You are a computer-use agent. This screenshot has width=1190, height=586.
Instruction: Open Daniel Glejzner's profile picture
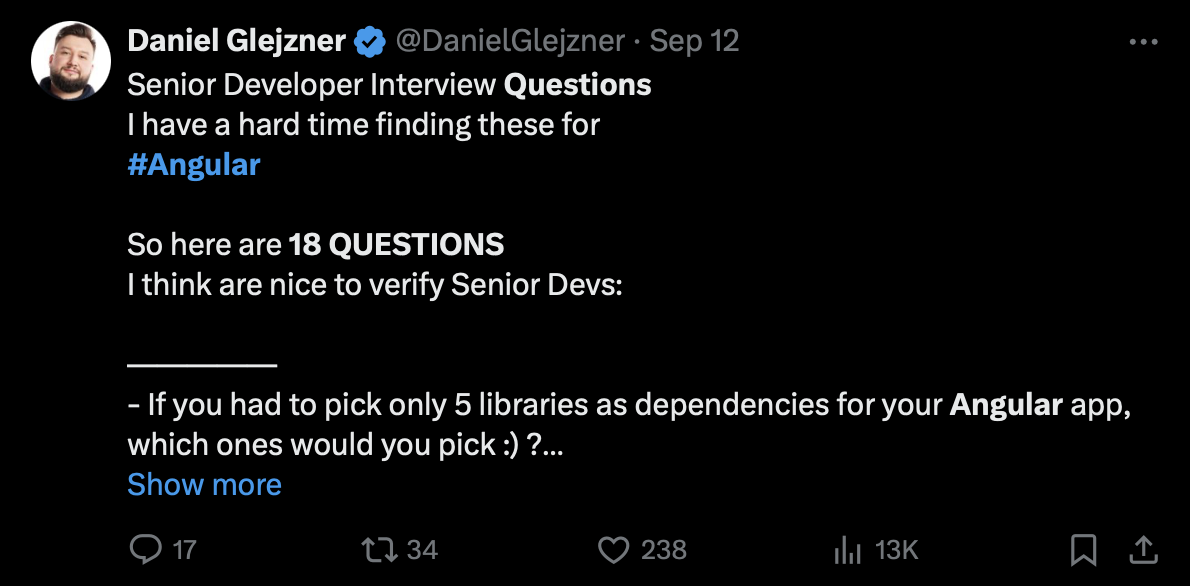(x=70, y=60)
